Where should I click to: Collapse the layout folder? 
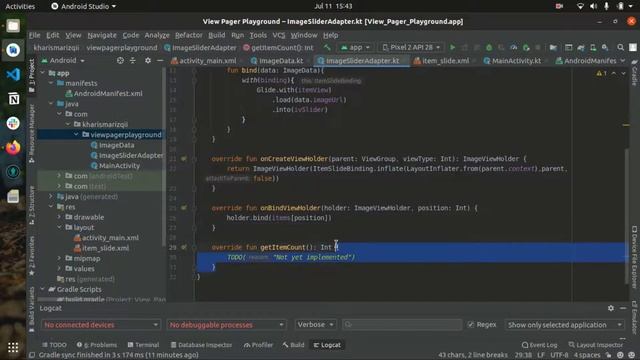(x=59, y=227)
